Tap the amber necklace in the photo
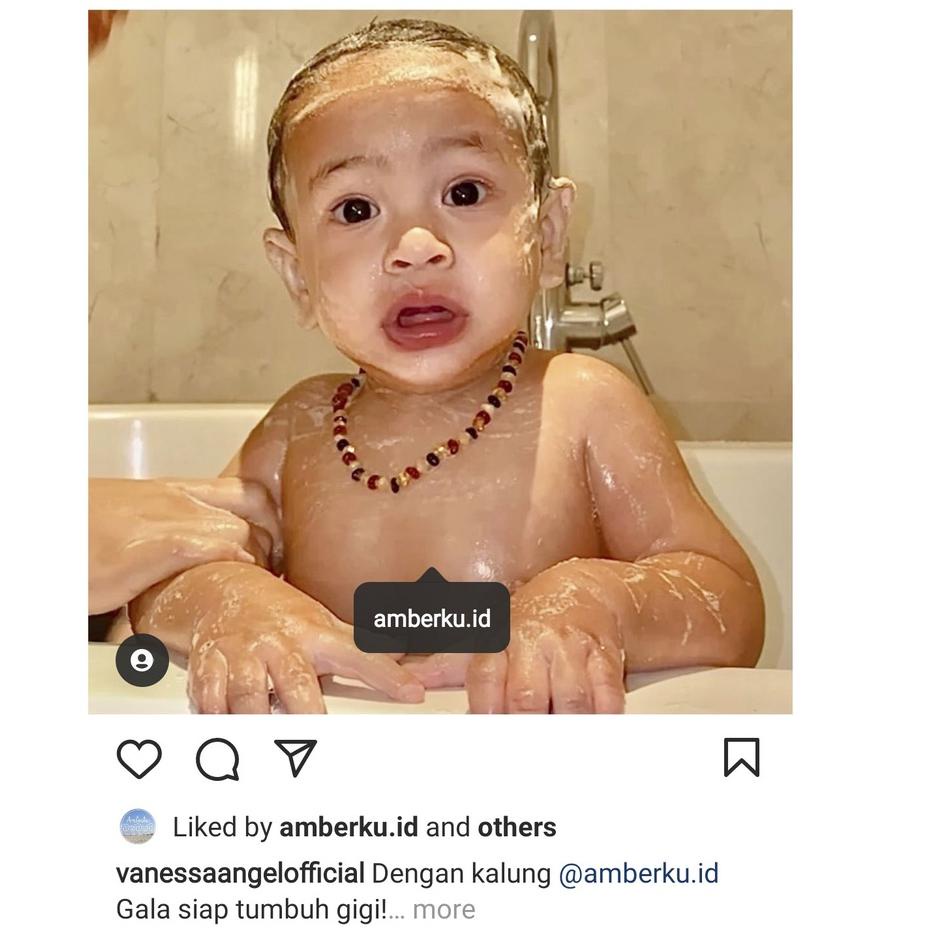Viewport: 937px width, 937px height. click(x=429, y=418)
